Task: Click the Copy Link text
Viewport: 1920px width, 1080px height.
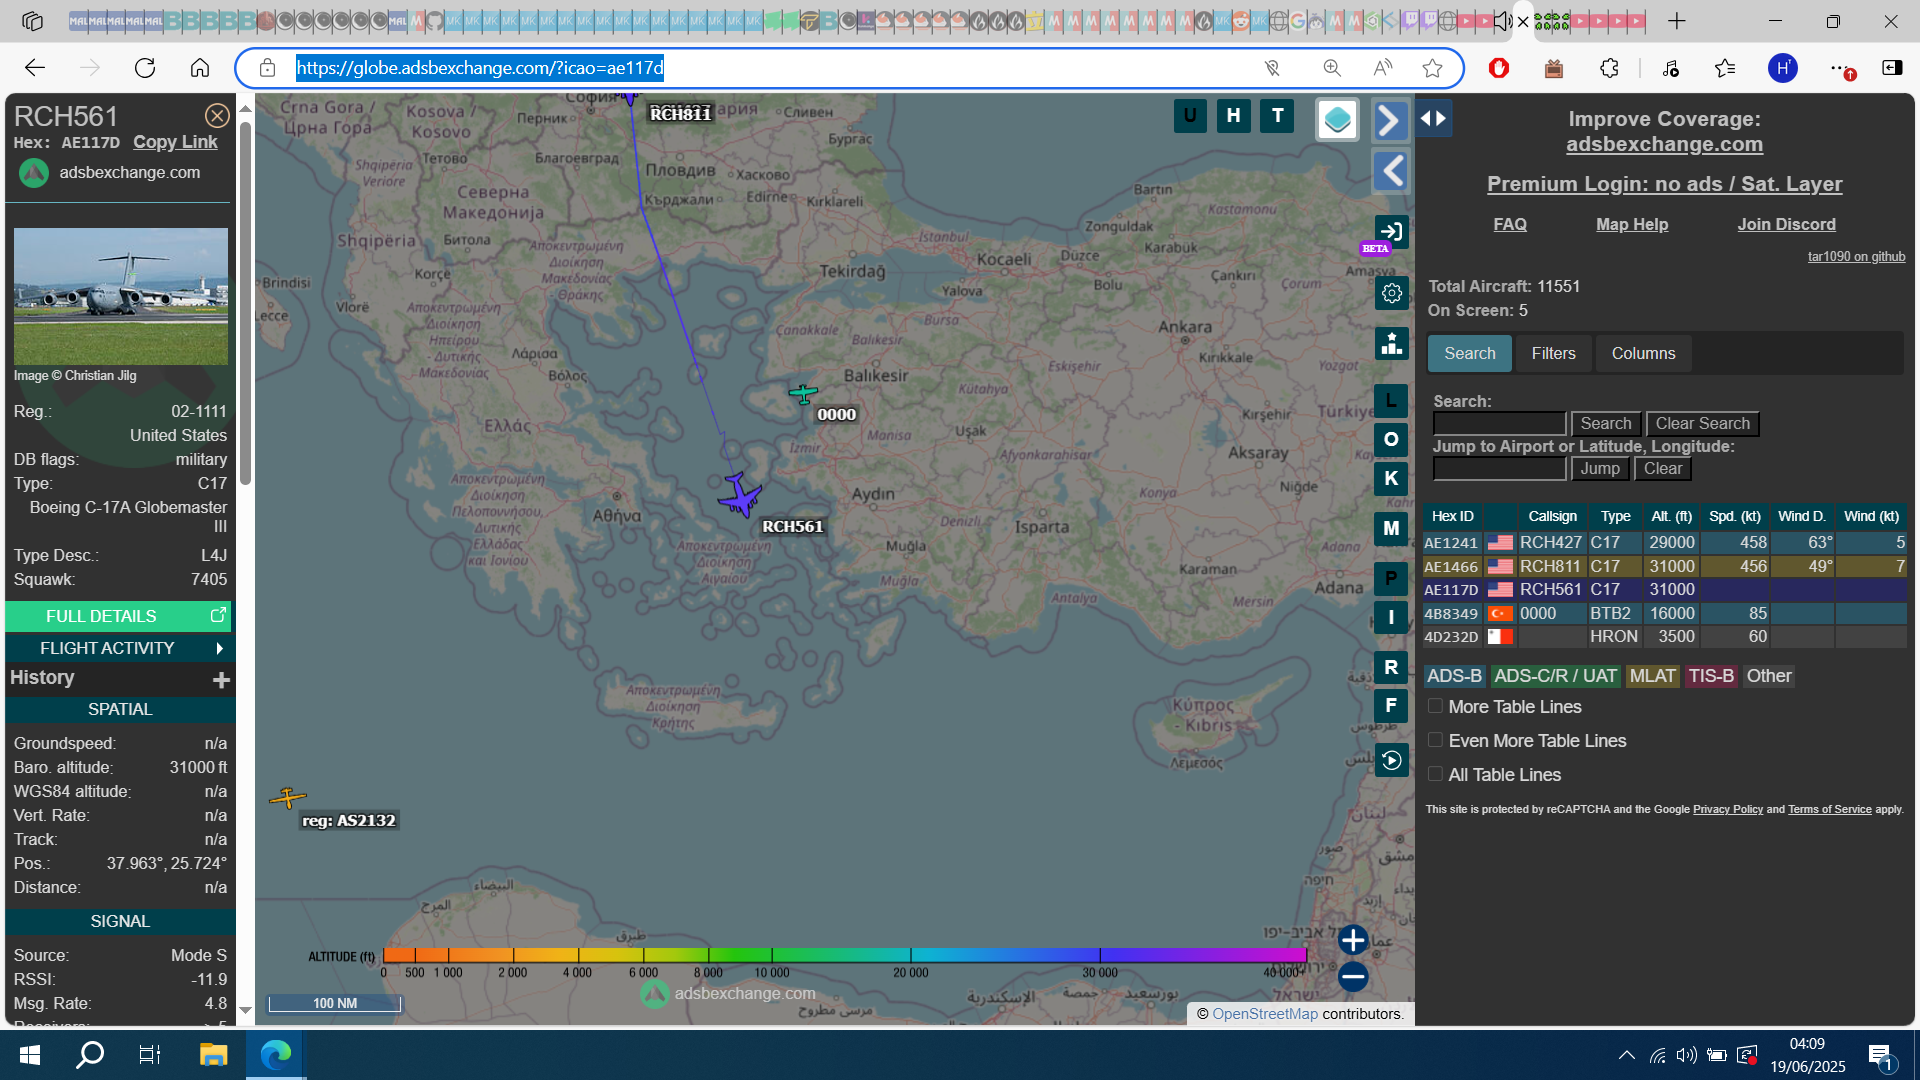Action: (x=175, y=142)
